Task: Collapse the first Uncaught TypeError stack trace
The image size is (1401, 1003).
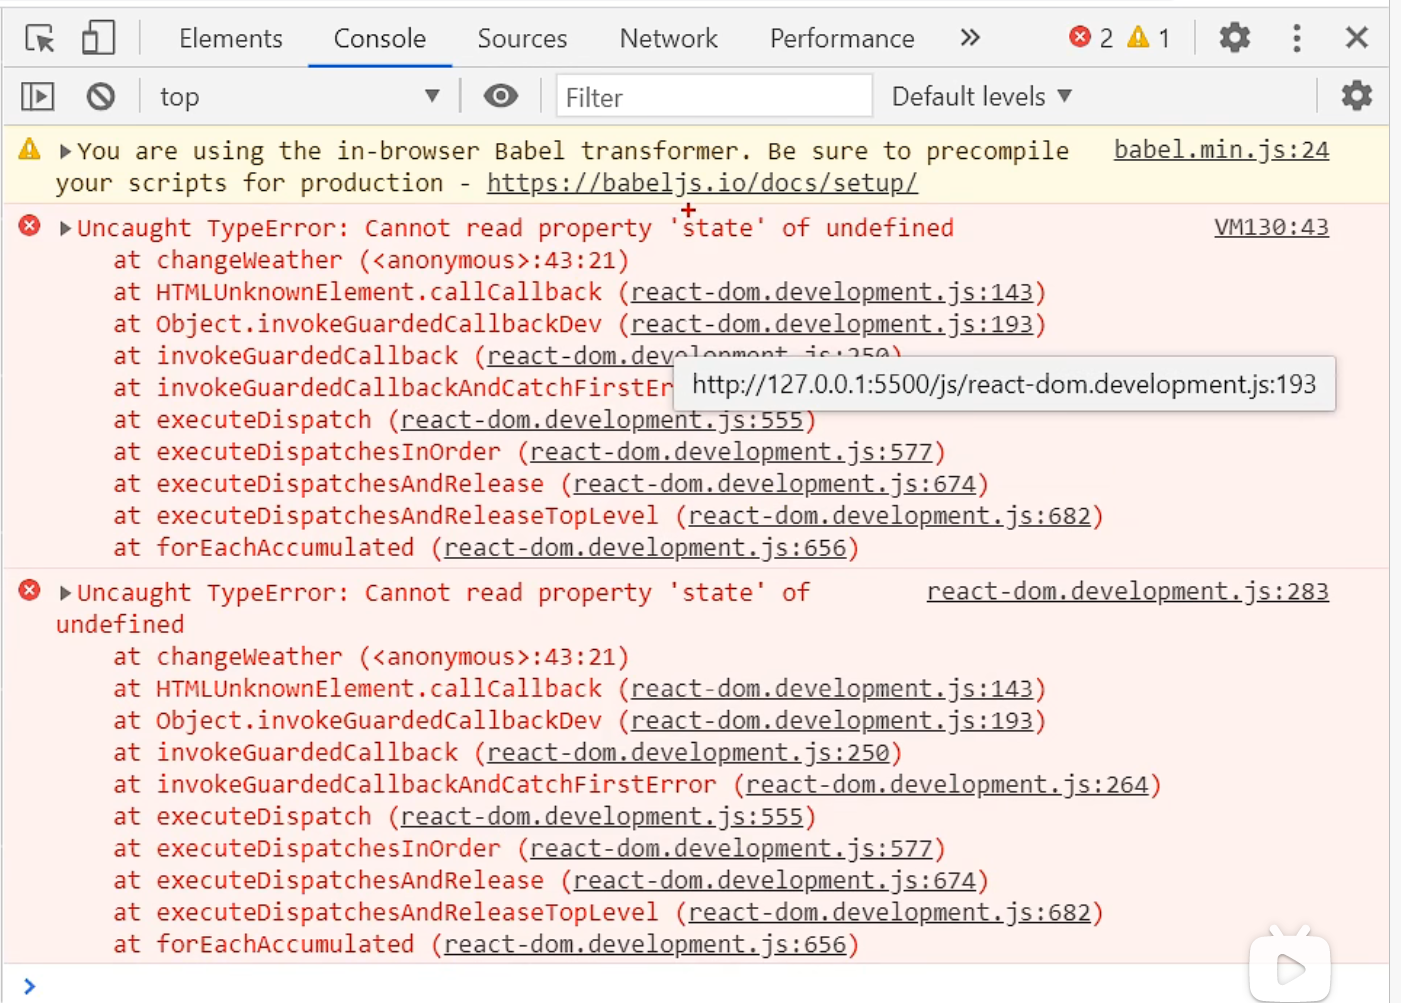Action: pos(65,228)
